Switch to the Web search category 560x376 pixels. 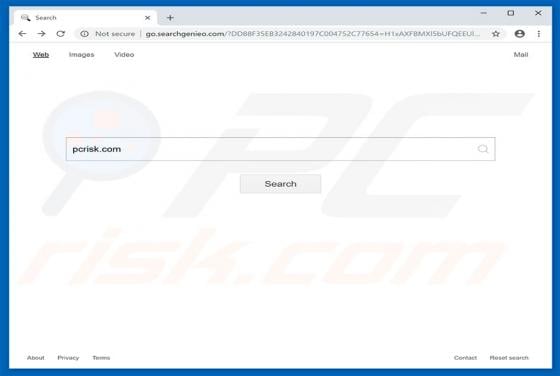coord(41,55)
